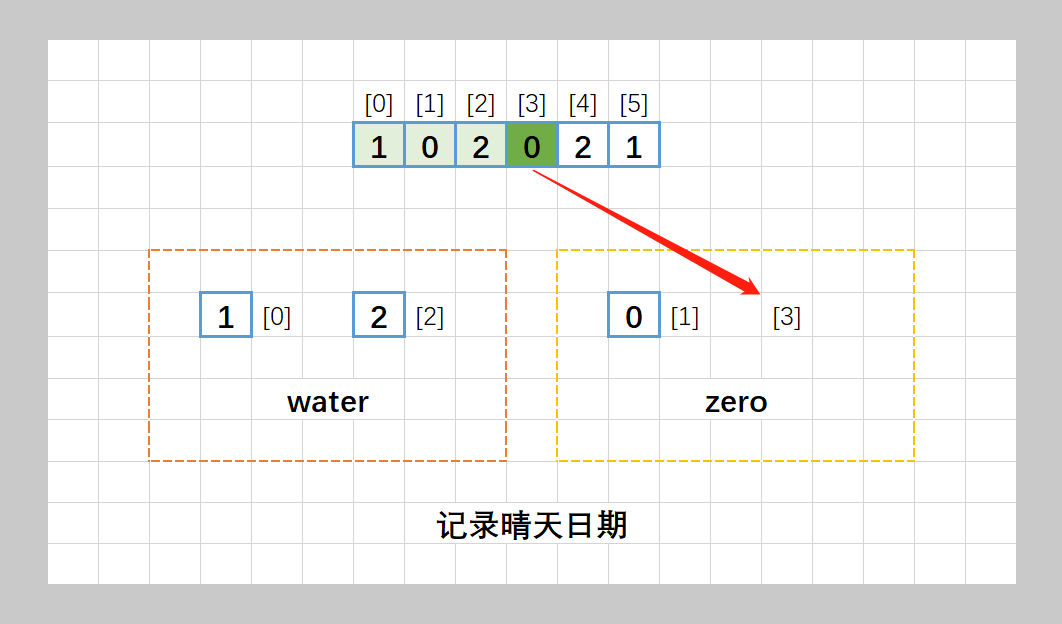This screenshot has width=1062, height=624.
Task: Click the [3] index label above the array
Action: 531,104
